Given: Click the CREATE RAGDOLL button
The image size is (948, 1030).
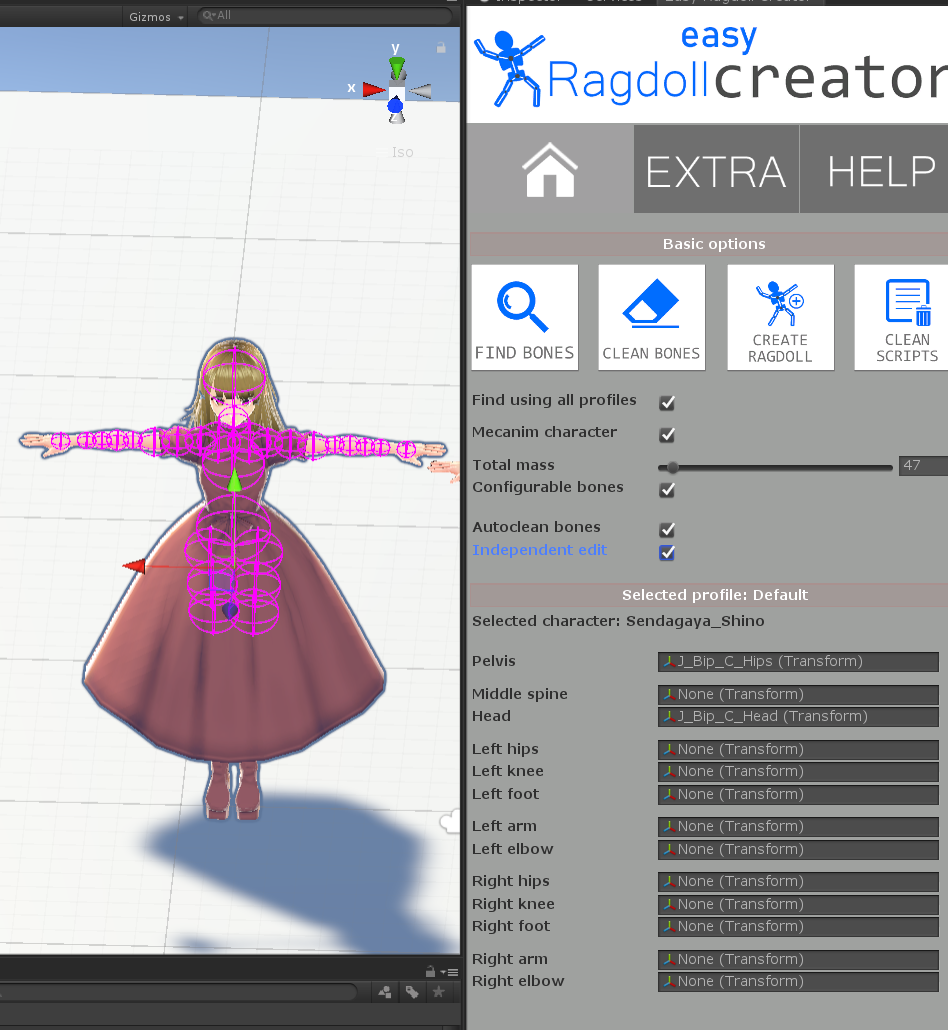Looking at the screenshot, I should [x=780, y=317].
